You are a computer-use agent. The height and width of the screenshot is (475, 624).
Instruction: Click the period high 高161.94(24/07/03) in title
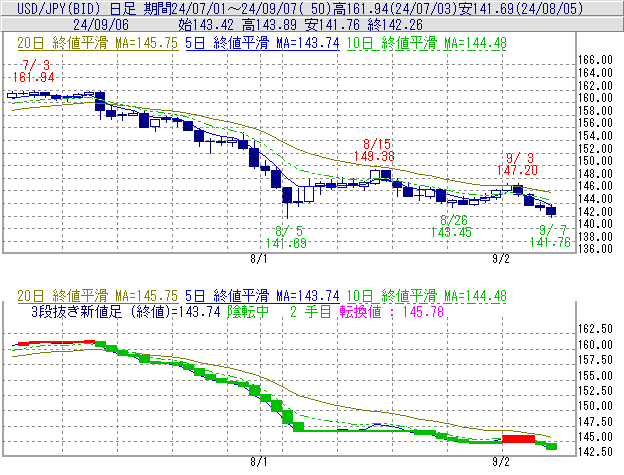395,8
